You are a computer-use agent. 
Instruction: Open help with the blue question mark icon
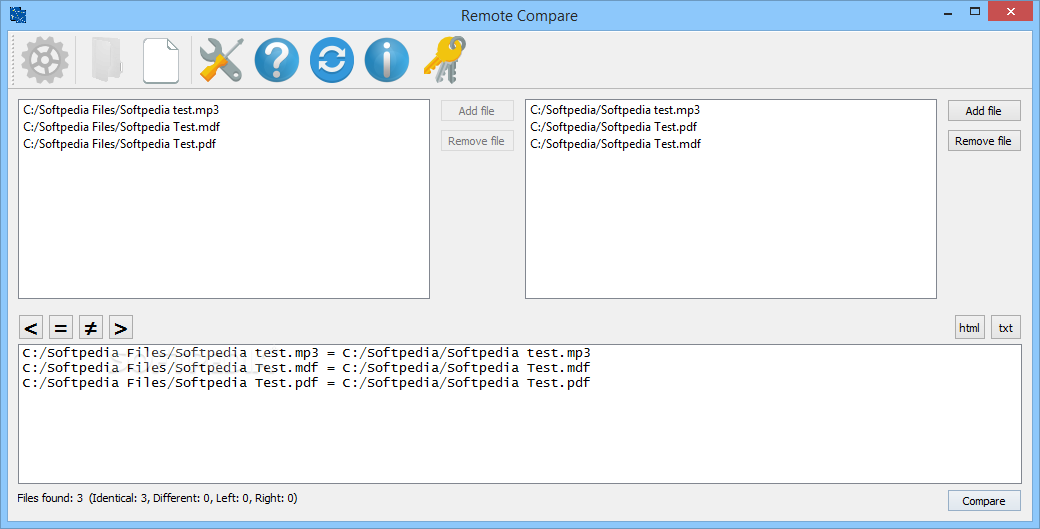[277, 60]
